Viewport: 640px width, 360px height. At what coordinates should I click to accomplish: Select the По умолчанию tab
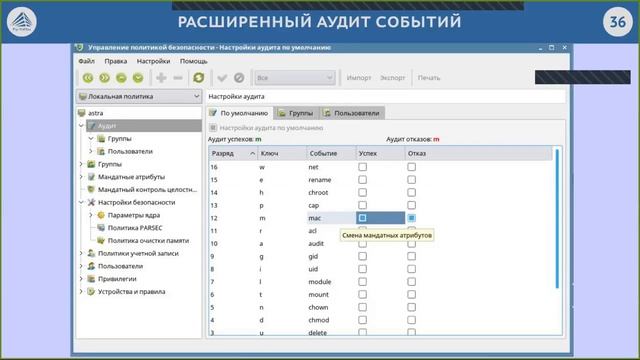click(x=240, y=113)
